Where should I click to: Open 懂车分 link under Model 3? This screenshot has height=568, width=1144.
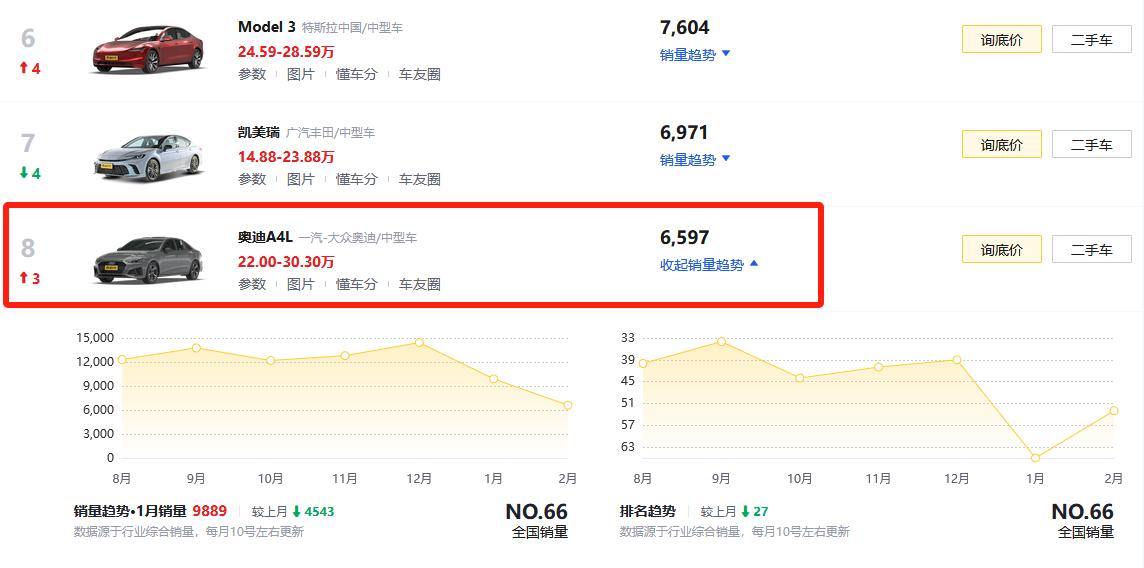356,74
